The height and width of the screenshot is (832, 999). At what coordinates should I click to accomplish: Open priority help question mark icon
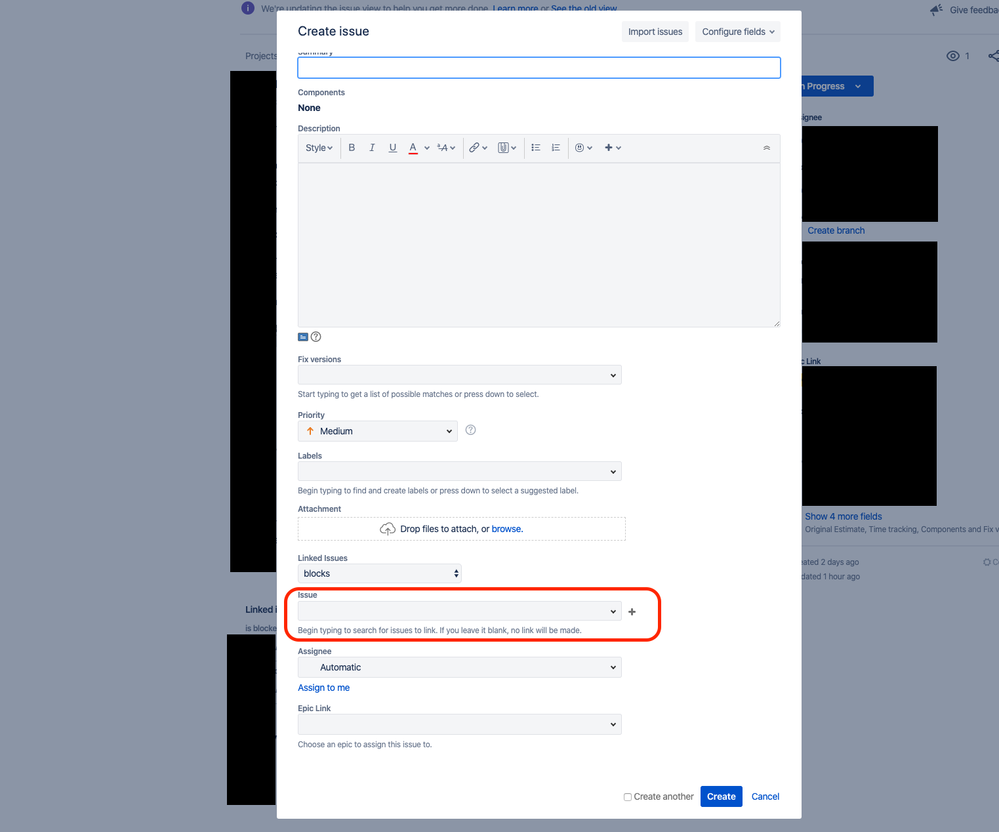click(x=471, y=430)
